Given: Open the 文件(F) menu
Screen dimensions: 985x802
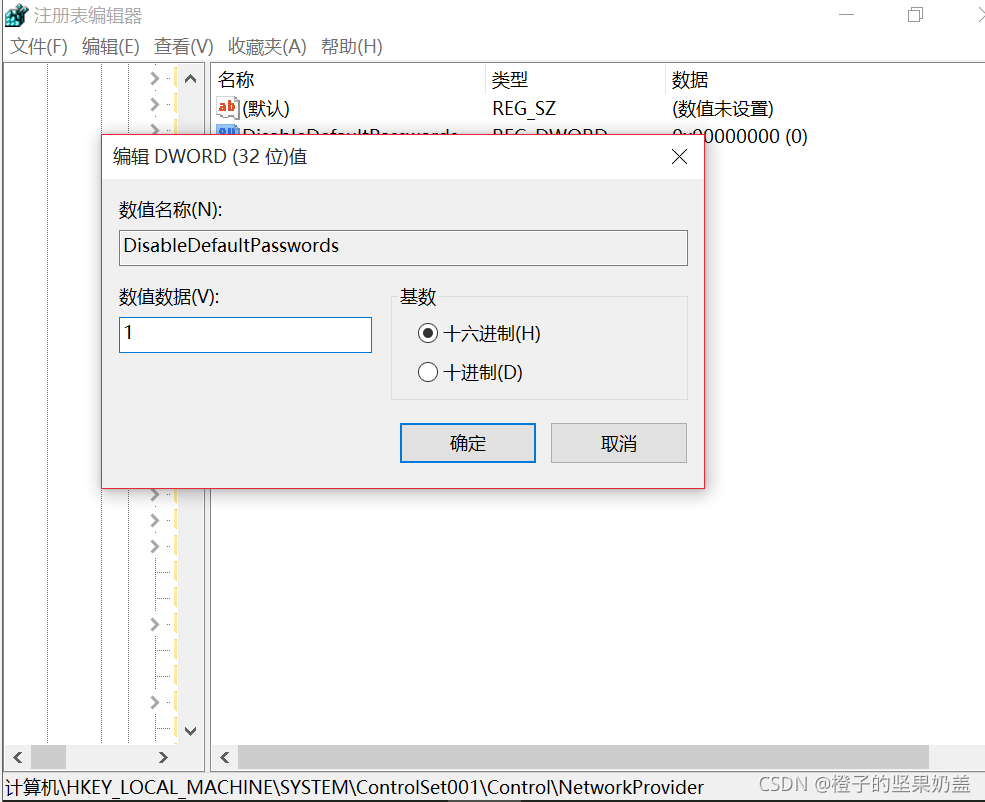Looking at the screenshot, I should (x=38, y=46).
